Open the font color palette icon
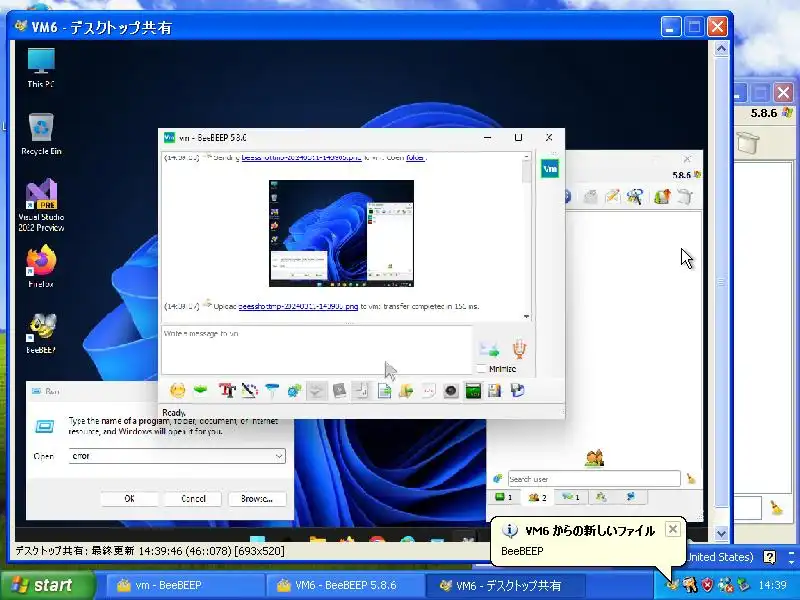800x600 pixels. [x=249, y=391]
